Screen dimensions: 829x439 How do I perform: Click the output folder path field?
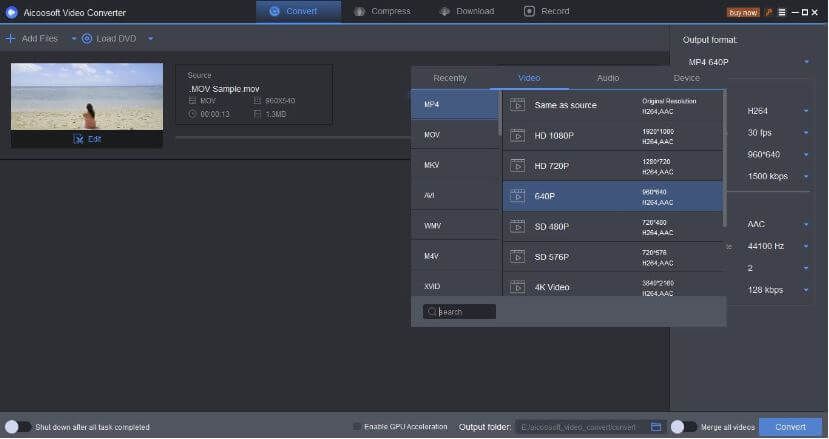point(581,427)
